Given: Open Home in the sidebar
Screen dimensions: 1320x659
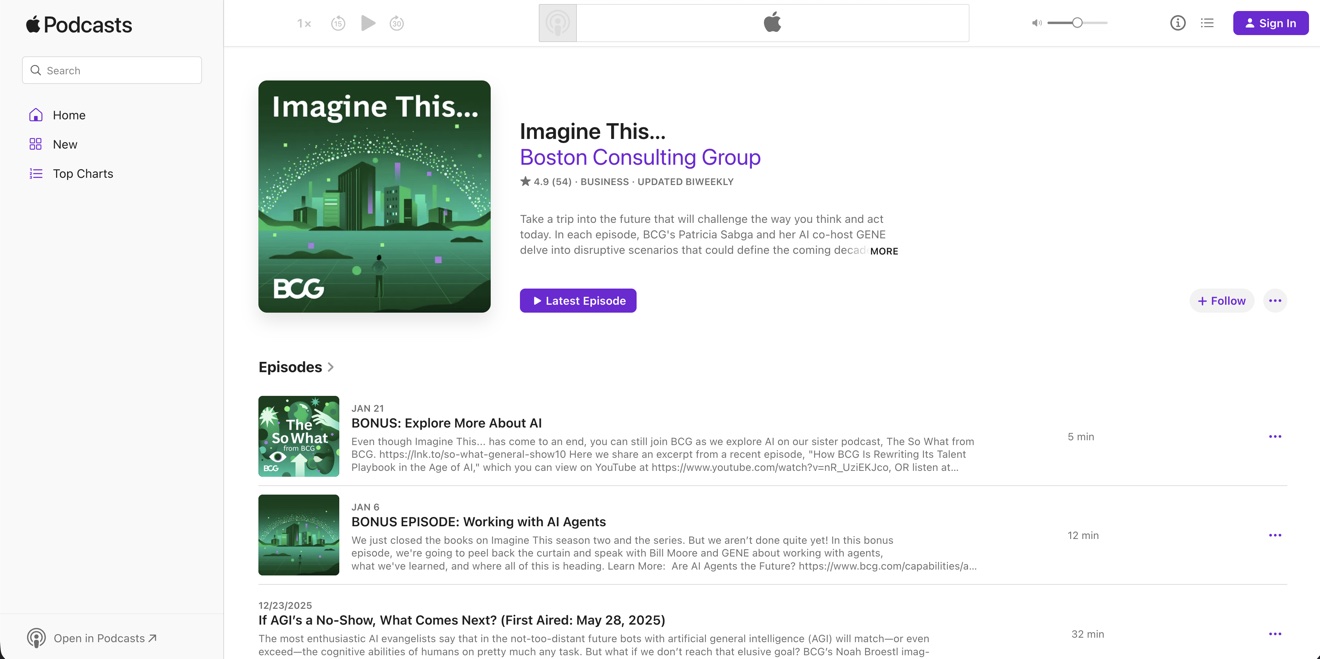Looking at the screenshot, I should (69, 115).
